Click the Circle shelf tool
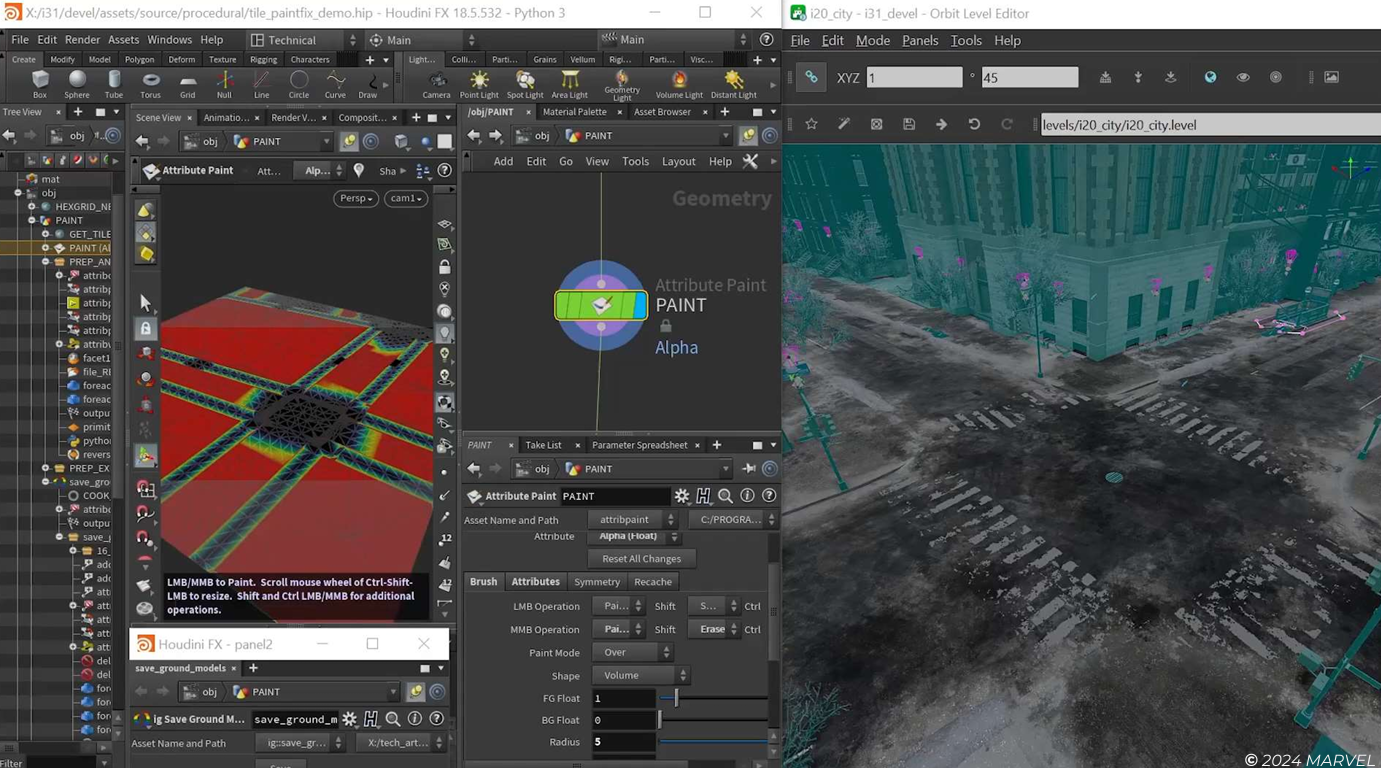Screen dimensions: 1381x768 coord(298,84)
